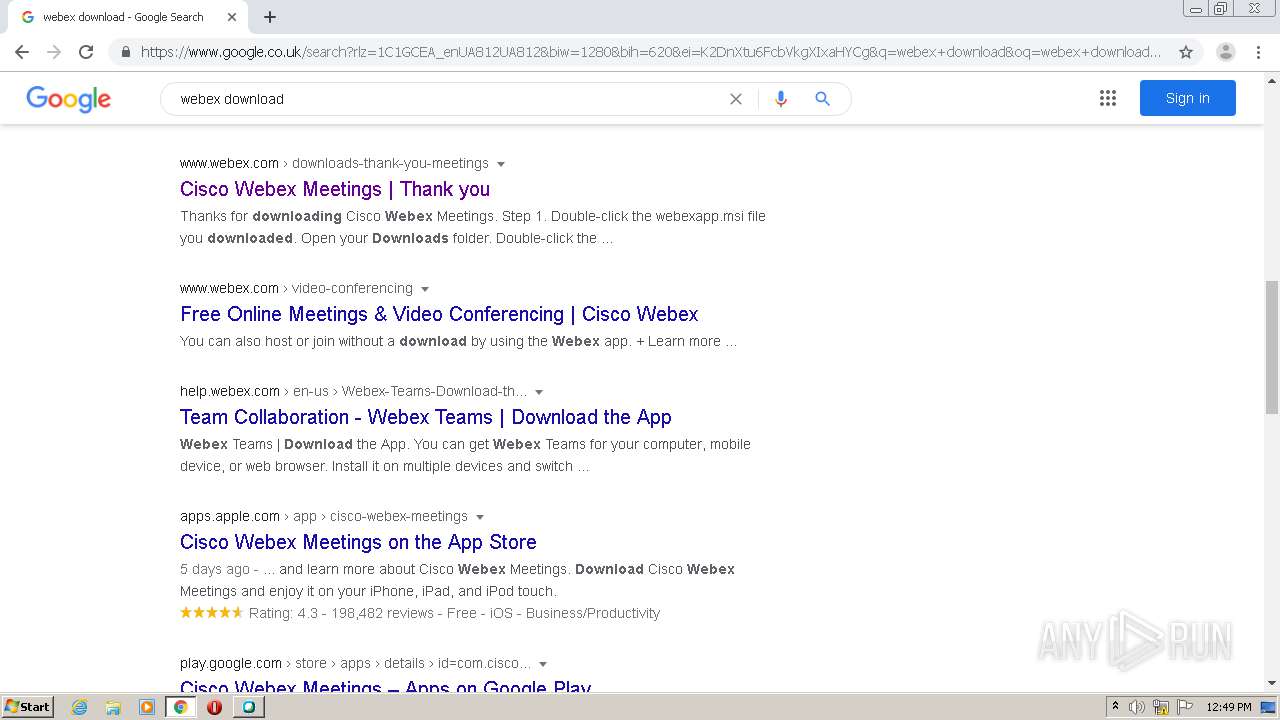Close the webex download tab
Viewport: 1280px width, 720px height.
coord(232,17)
